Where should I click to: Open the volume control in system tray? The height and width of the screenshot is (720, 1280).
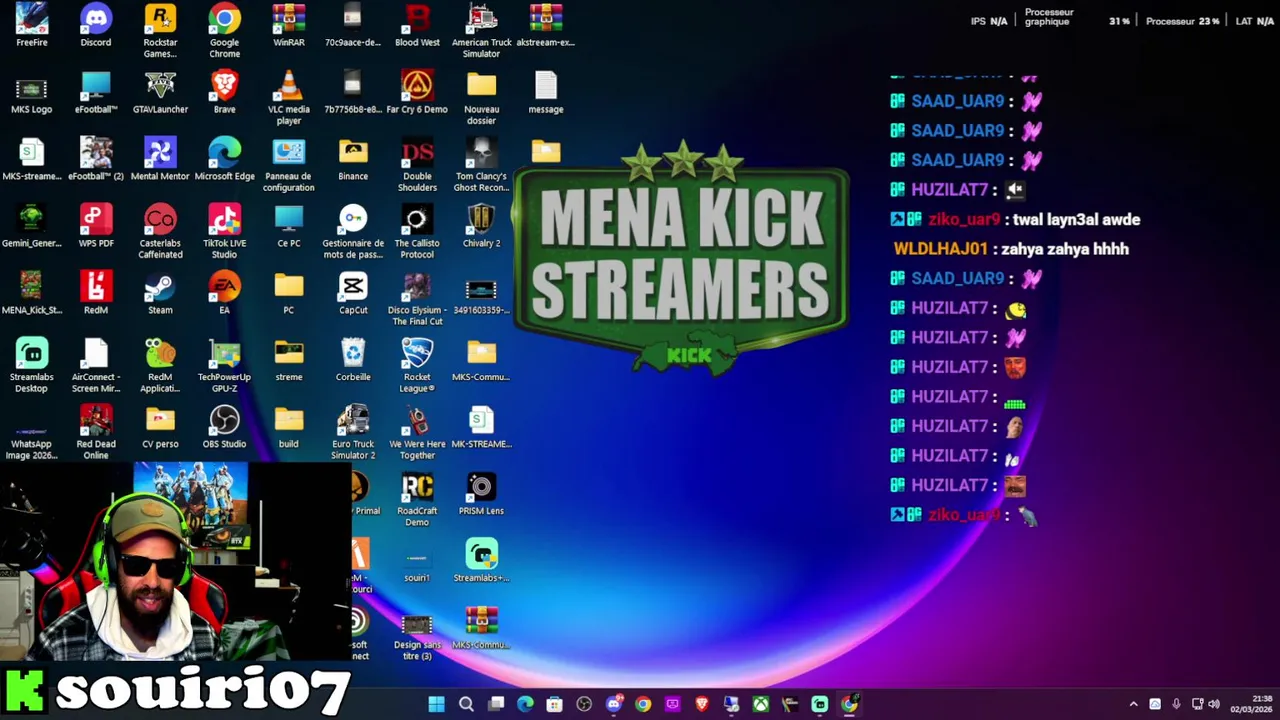(x=1214, y=704)
